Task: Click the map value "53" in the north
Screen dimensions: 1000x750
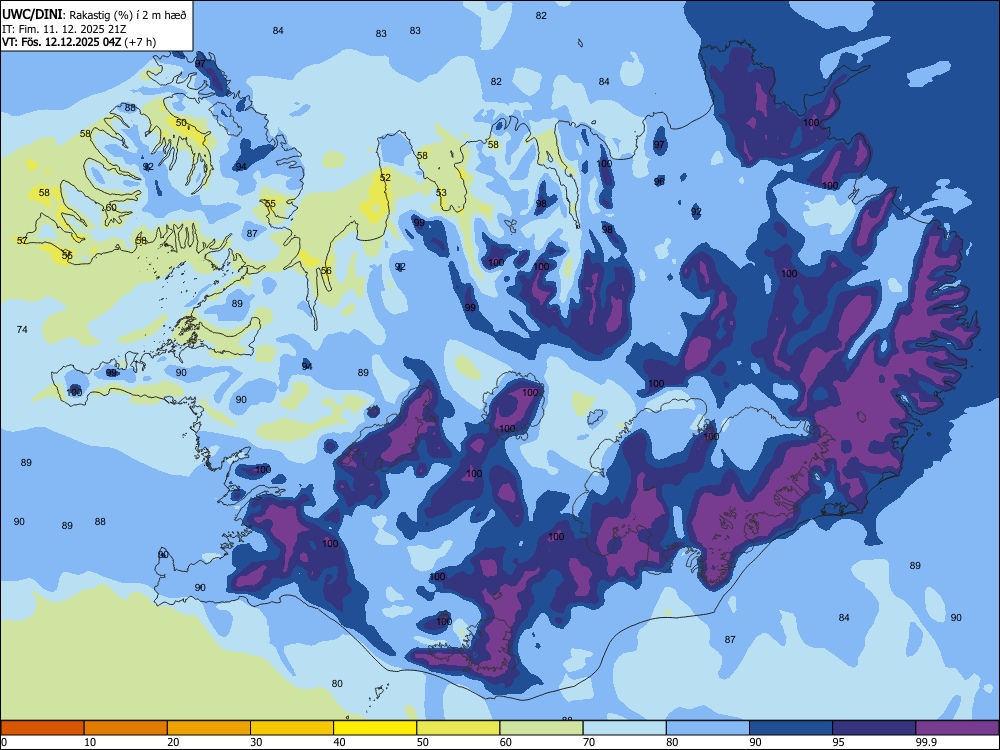Action: [441, 193]
